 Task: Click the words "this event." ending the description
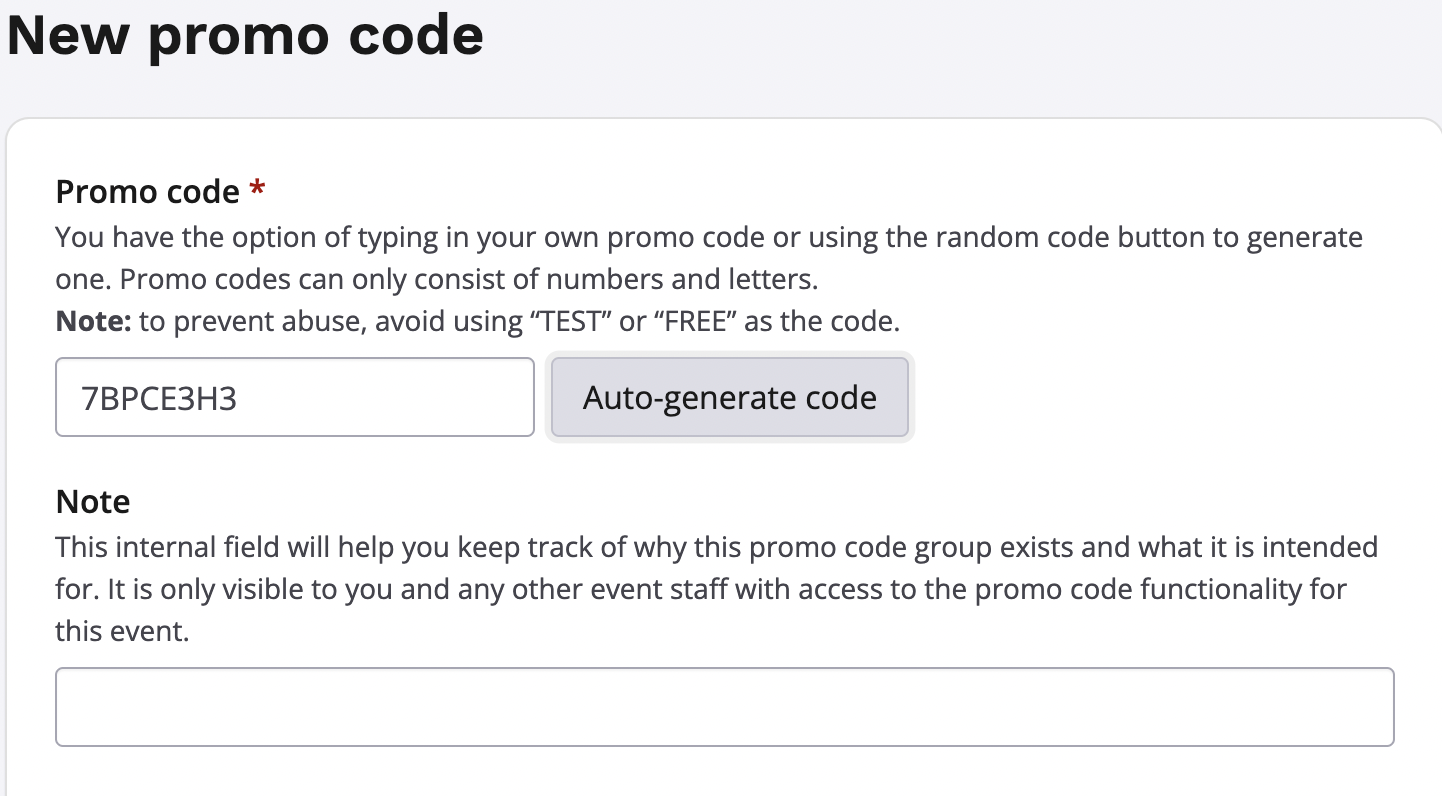pyautogui.click(x=122, y=632)
